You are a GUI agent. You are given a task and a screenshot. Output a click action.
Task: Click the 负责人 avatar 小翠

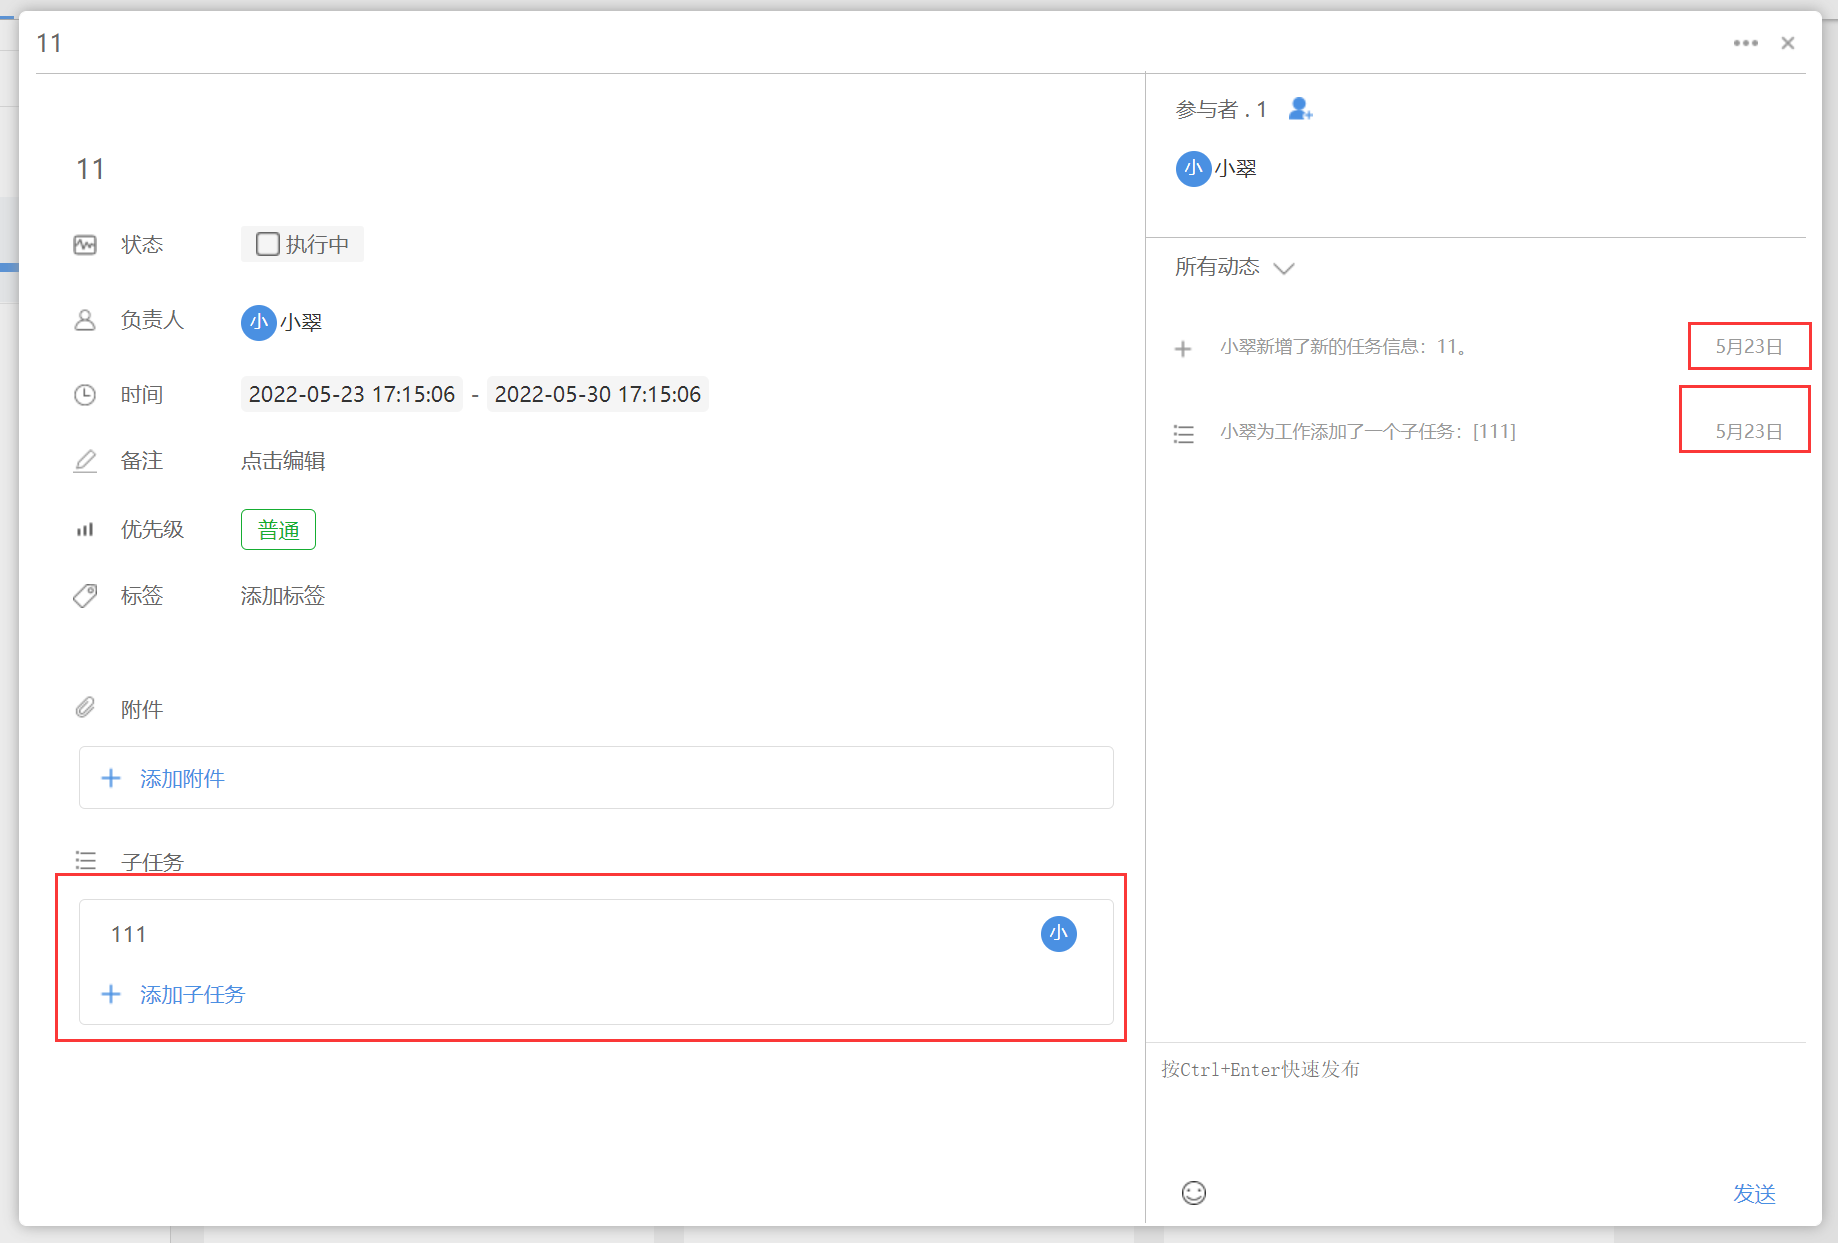258,322
